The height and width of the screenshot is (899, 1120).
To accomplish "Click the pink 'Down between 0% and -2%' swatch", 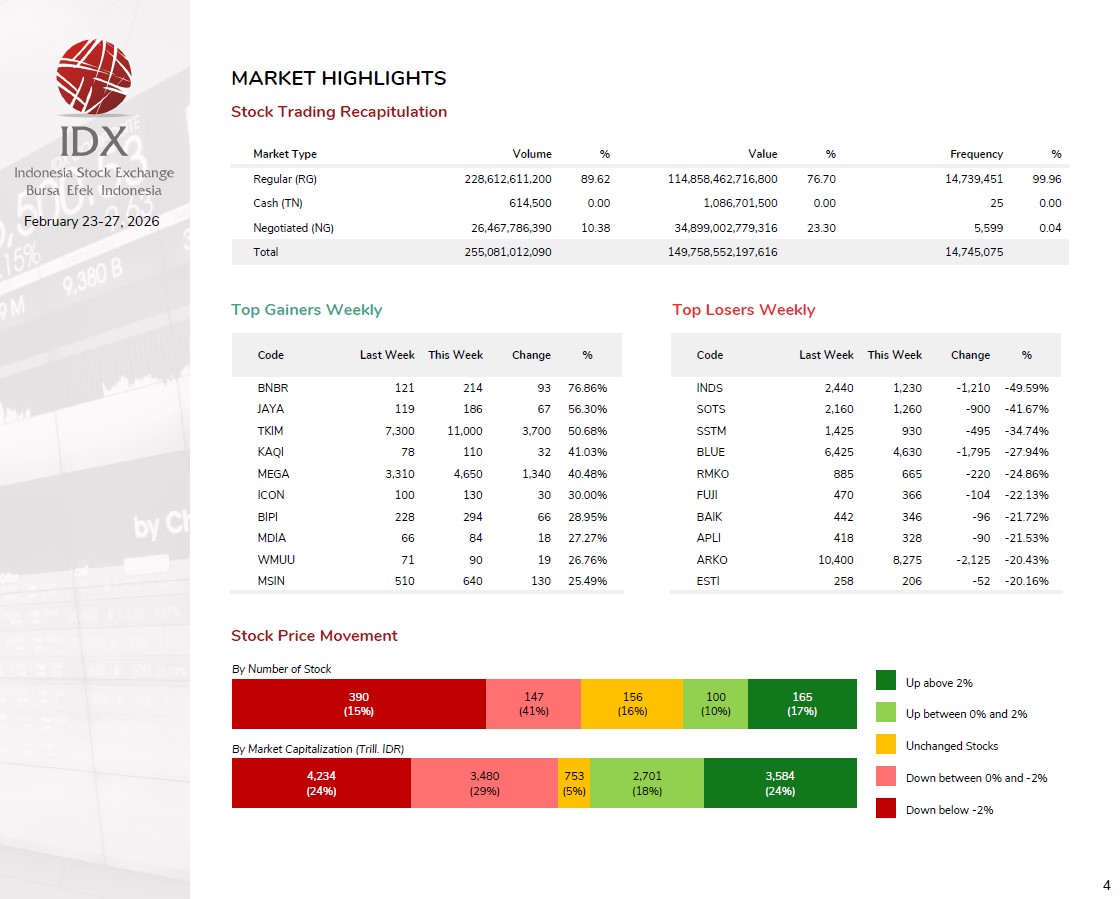I will (x=886, y=776).
